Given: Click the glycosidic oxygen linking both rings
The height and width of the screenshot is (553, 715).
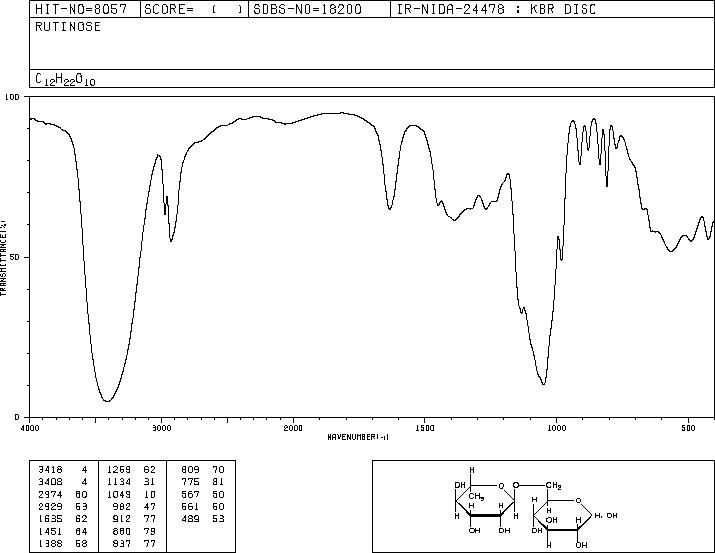Looking at the screenshot, I should 516,485.
